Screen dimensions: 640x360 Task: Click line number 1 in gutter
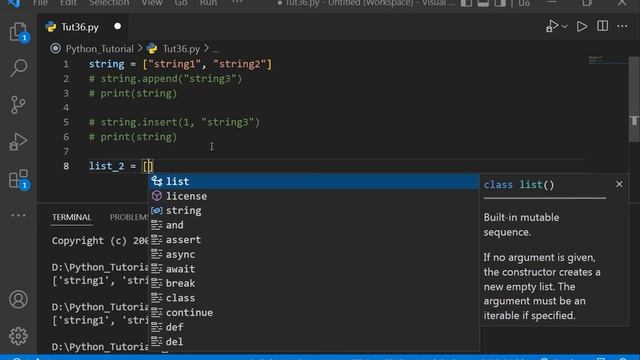66,64
